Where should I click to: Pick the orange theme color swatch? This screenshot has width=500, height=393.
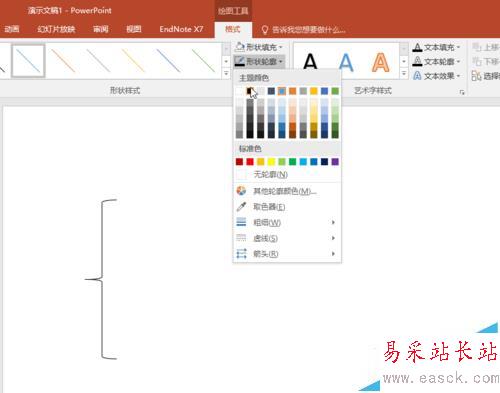coord(293,91)
